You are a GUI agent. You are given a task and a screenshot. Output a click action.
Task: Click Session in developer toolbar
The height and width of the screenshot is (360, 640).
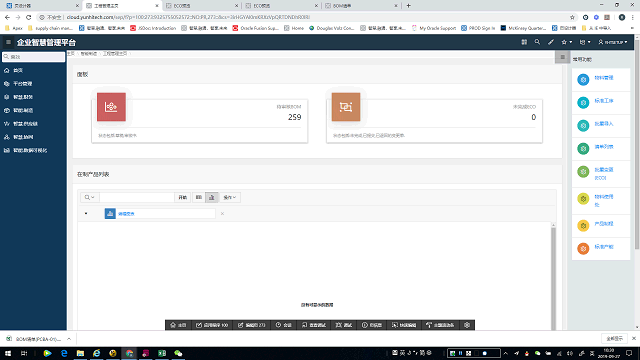click(x=284, y=325)
